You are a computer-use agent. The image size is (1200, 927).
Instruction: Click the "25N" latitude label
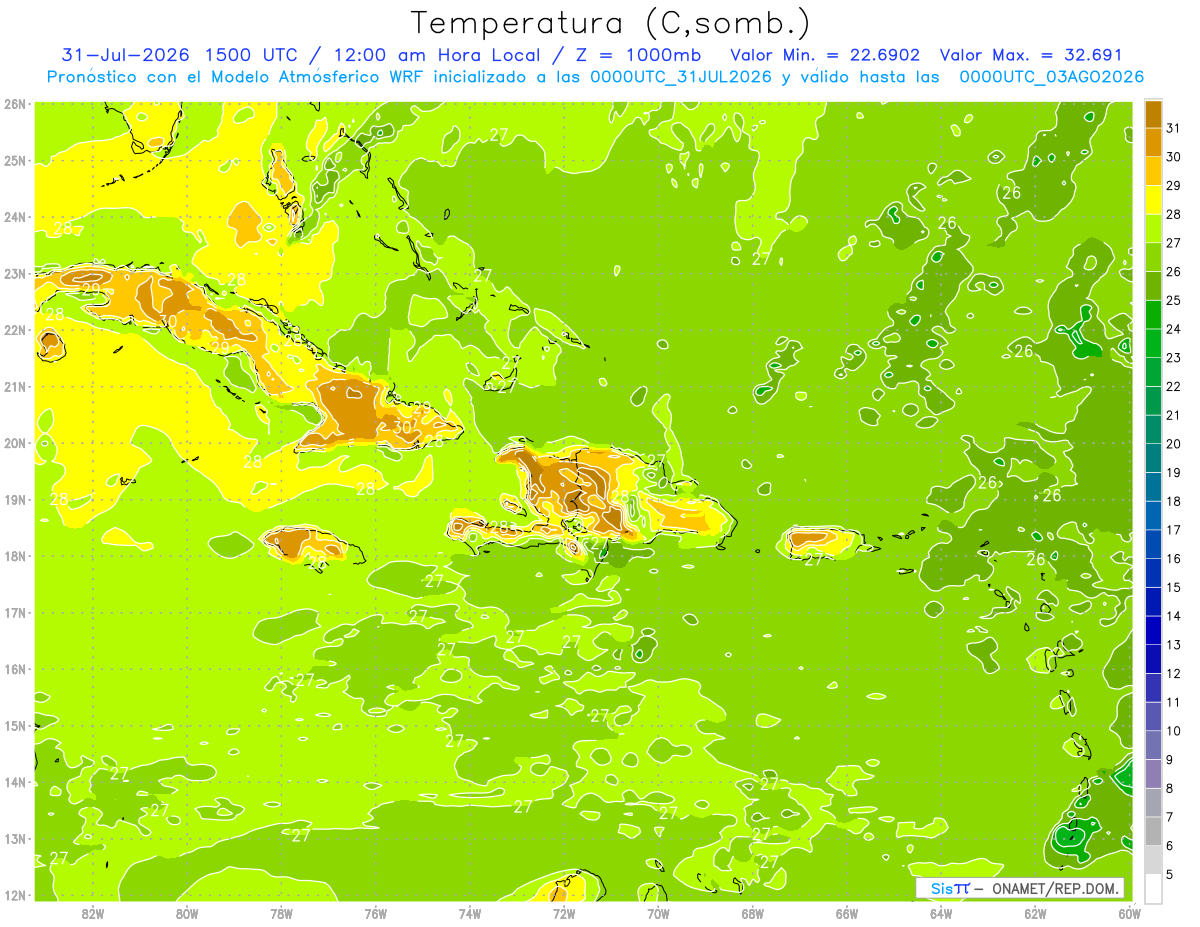point(15,161)
